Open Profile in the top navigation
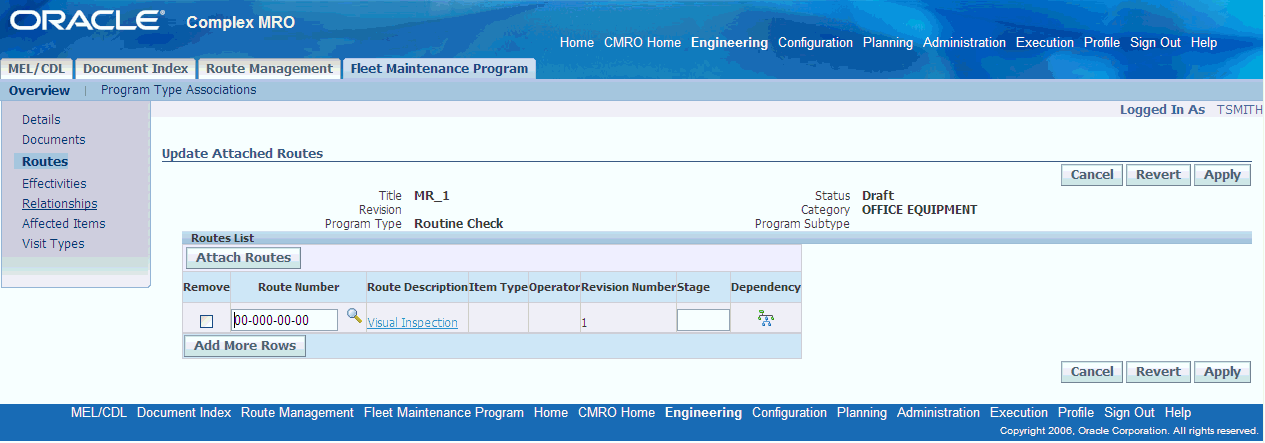This screenshot has width=1265, height=443. tap(1102, 43)
